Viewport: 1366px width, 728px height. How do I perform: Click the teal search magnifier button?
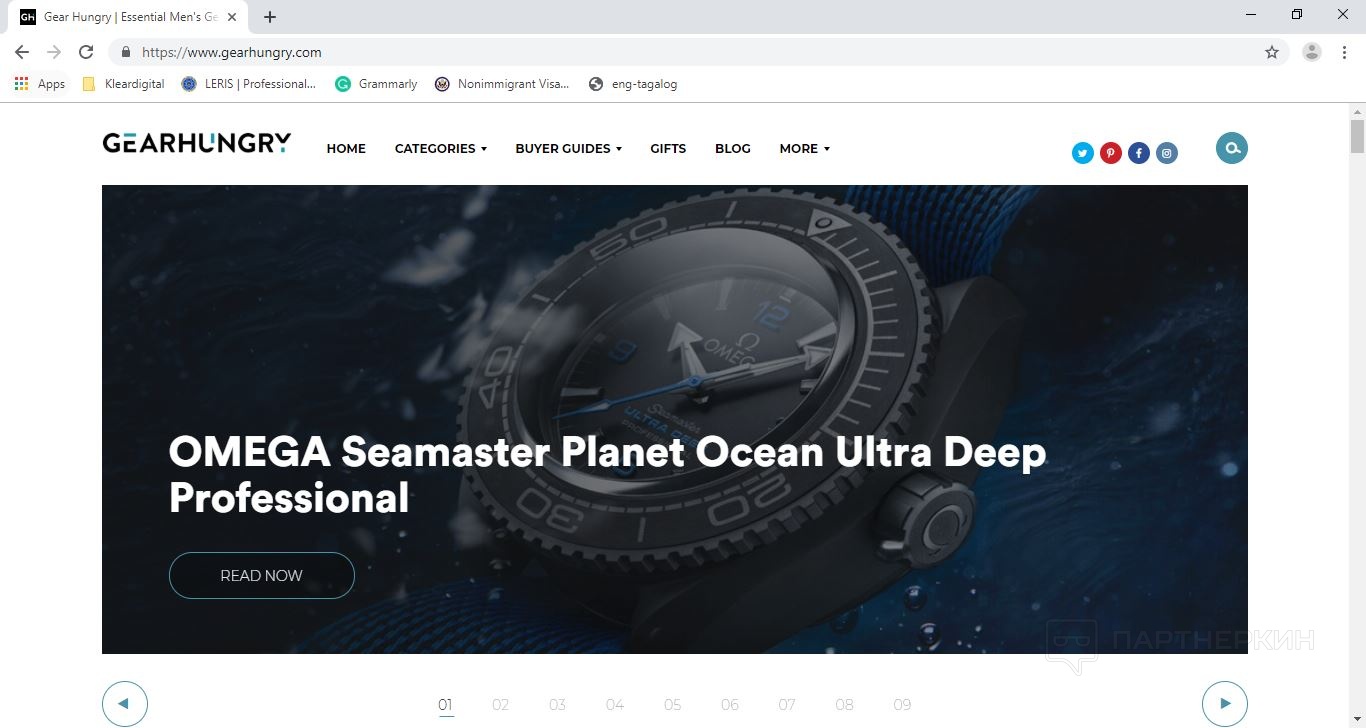pyautogui.click(x=1232, y=148)
